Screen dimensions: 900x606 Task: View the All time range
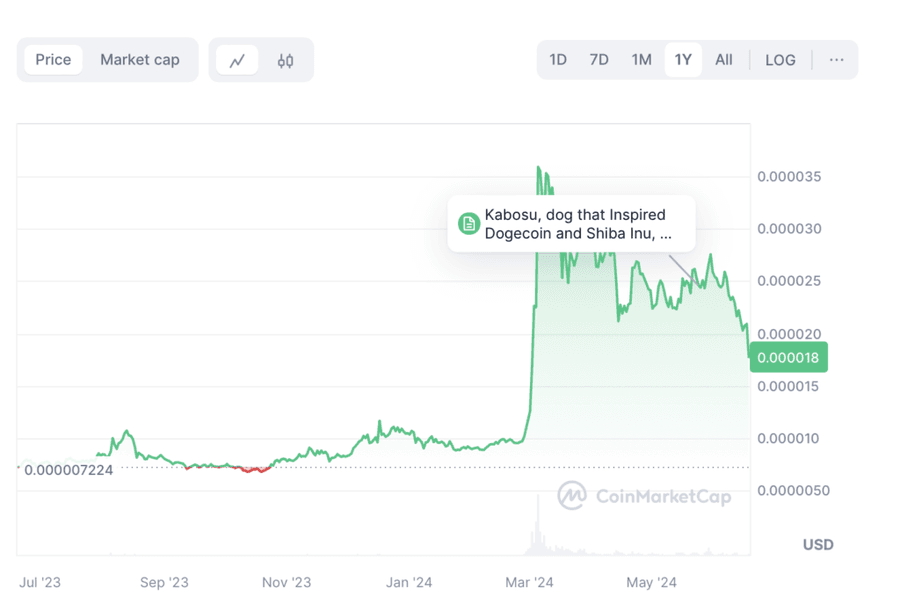[x=724, y=60]
